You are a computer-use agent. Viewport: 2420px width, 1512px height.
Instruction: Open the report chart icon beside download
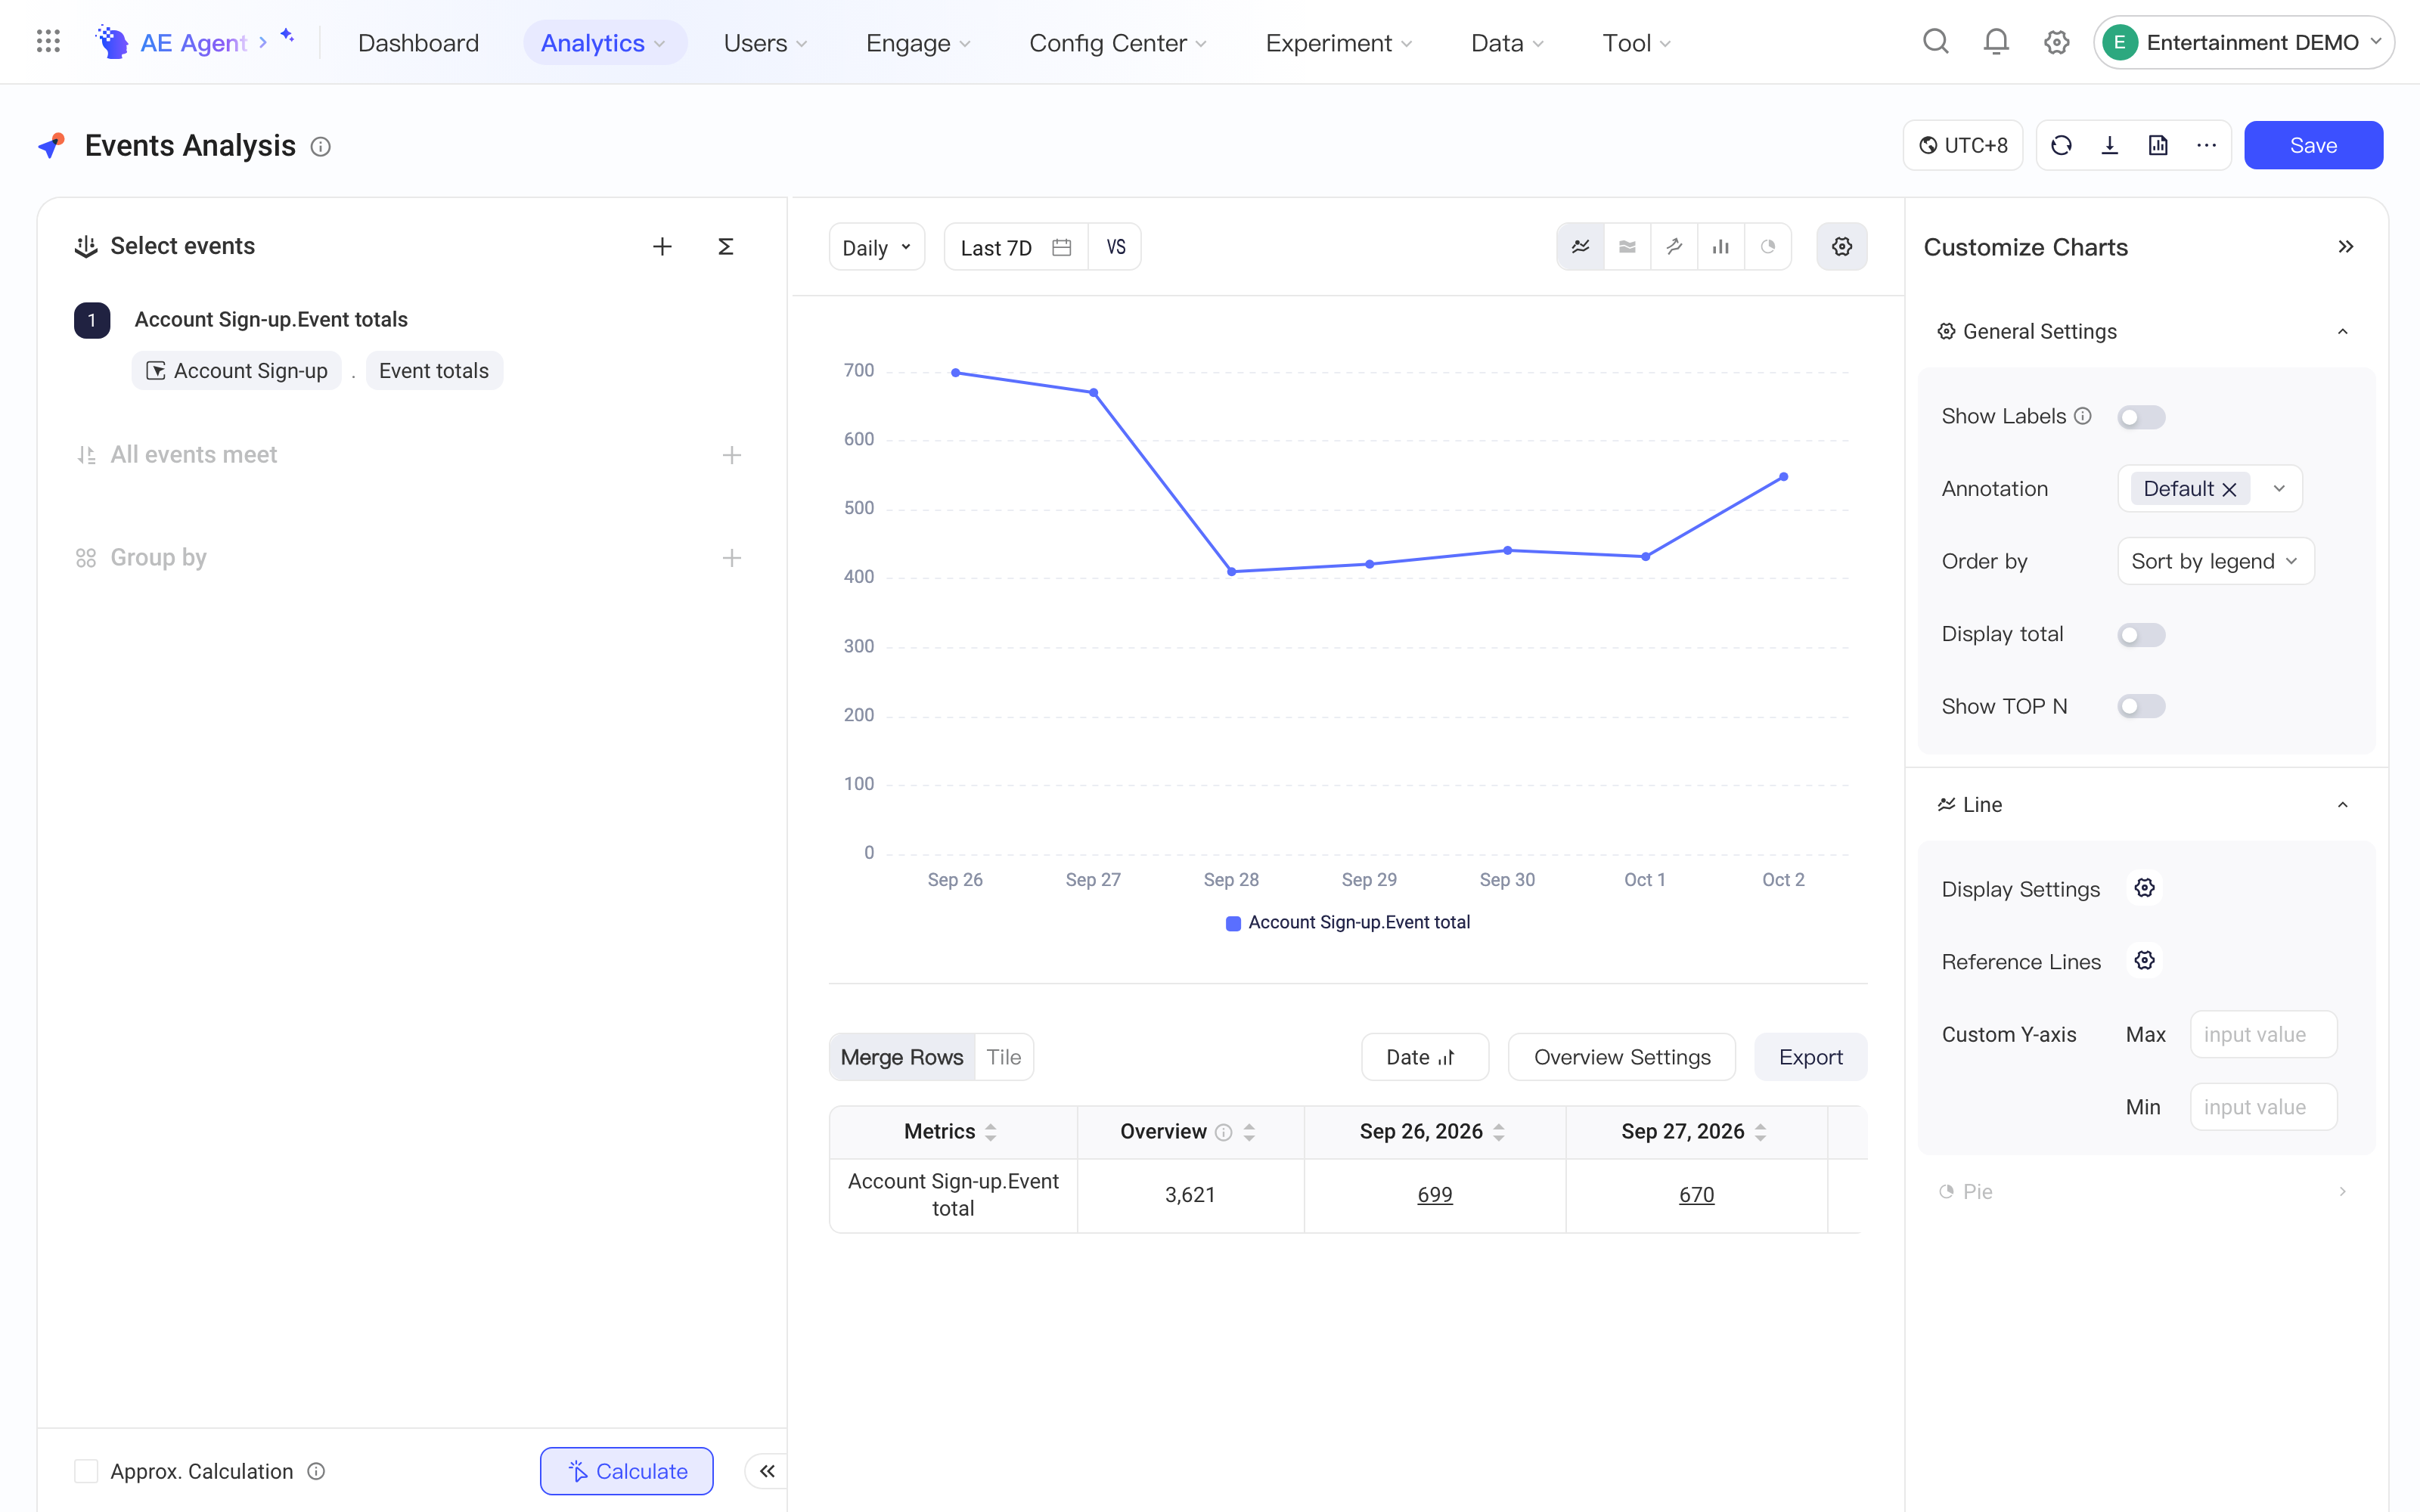(2158, 146)
